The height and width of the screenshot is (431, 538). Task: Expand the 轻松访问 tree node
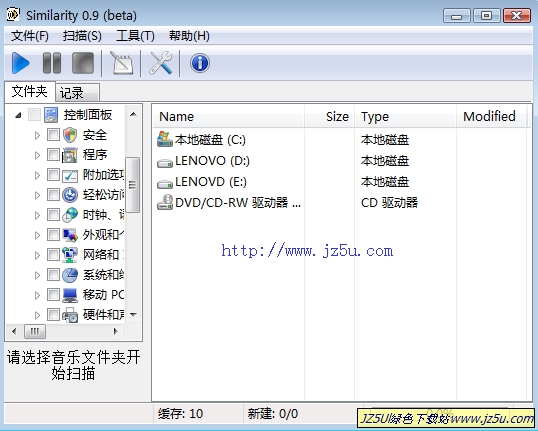[x=37, y=195]
